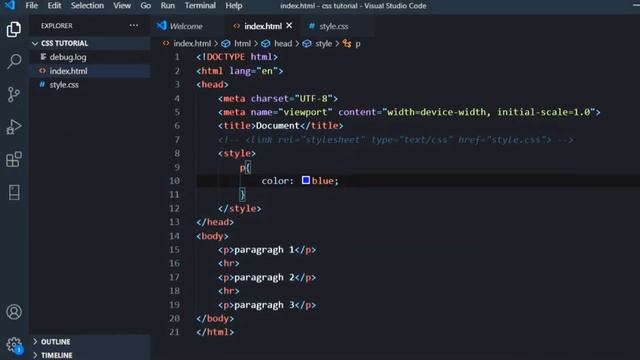Open the Selection menu

(87, 6)
